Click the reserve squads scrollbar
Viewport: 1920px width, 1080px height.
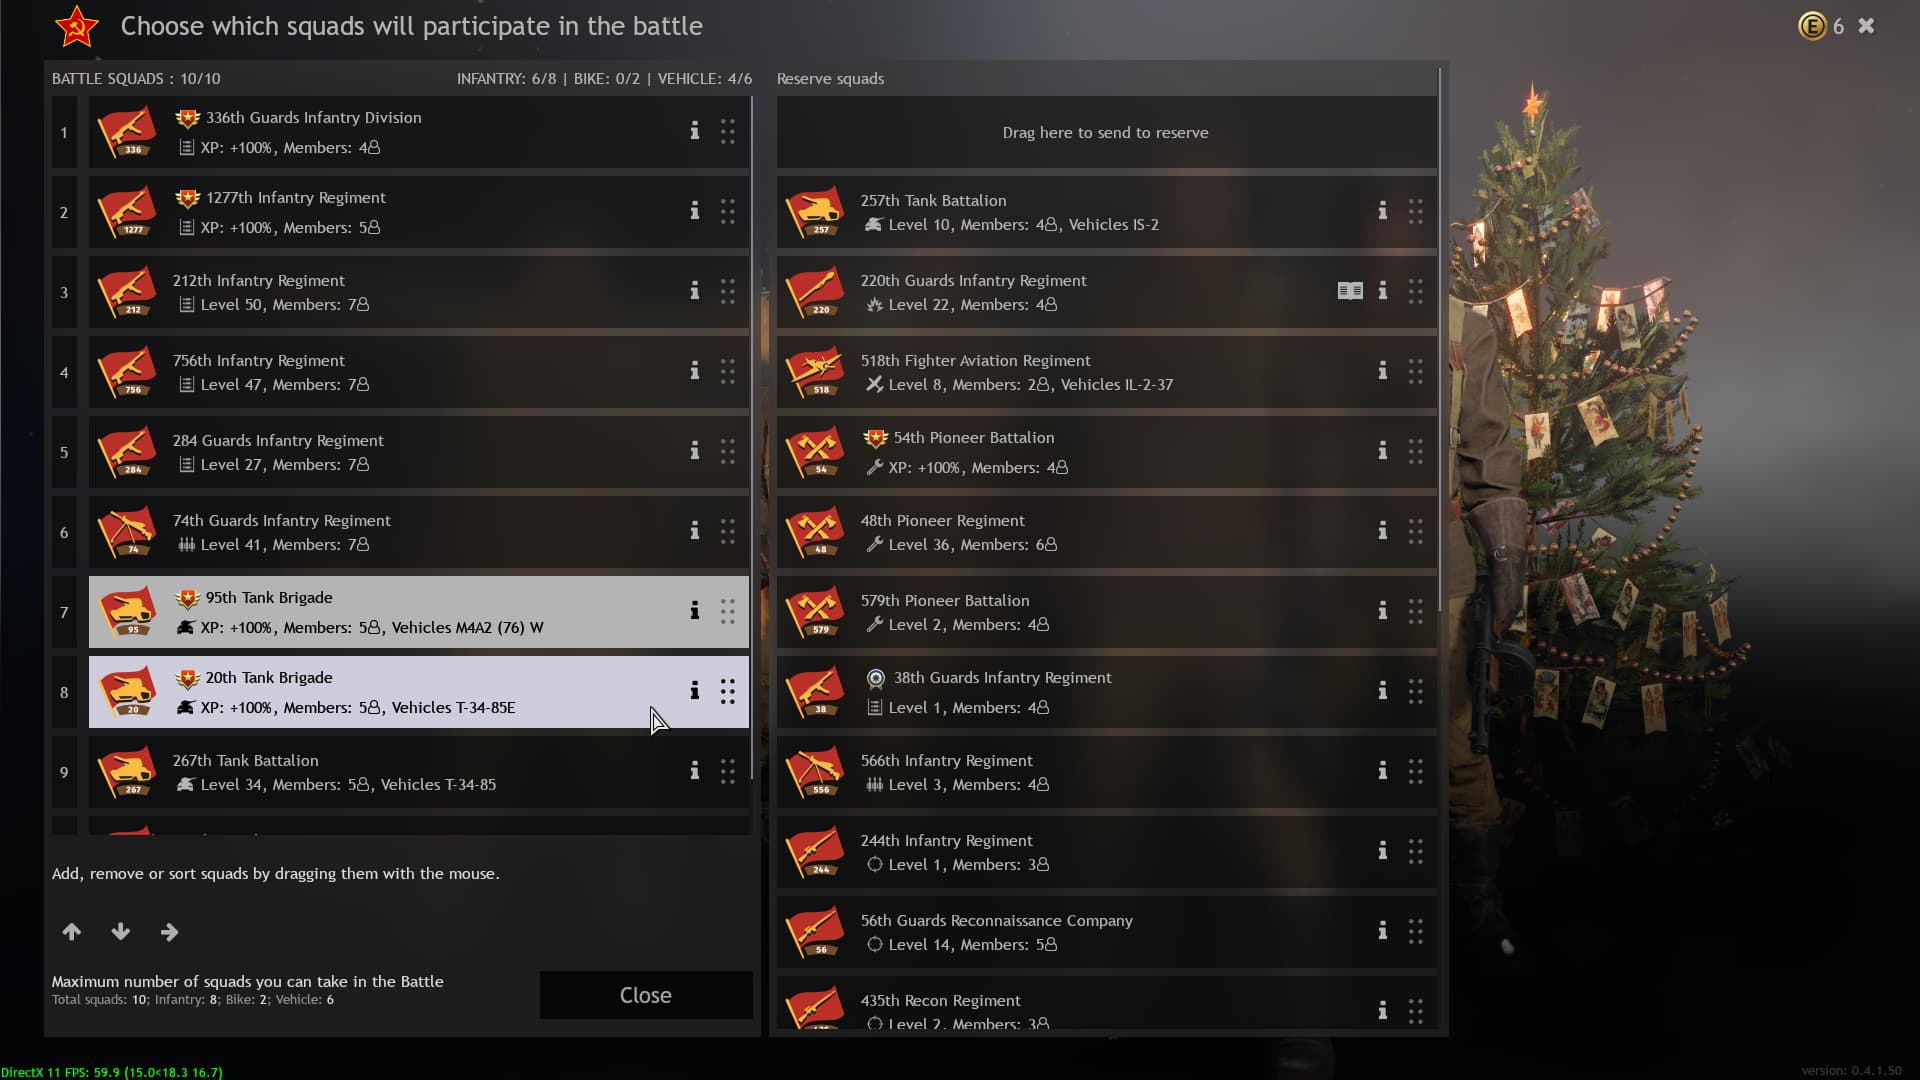pos(1440,340)
